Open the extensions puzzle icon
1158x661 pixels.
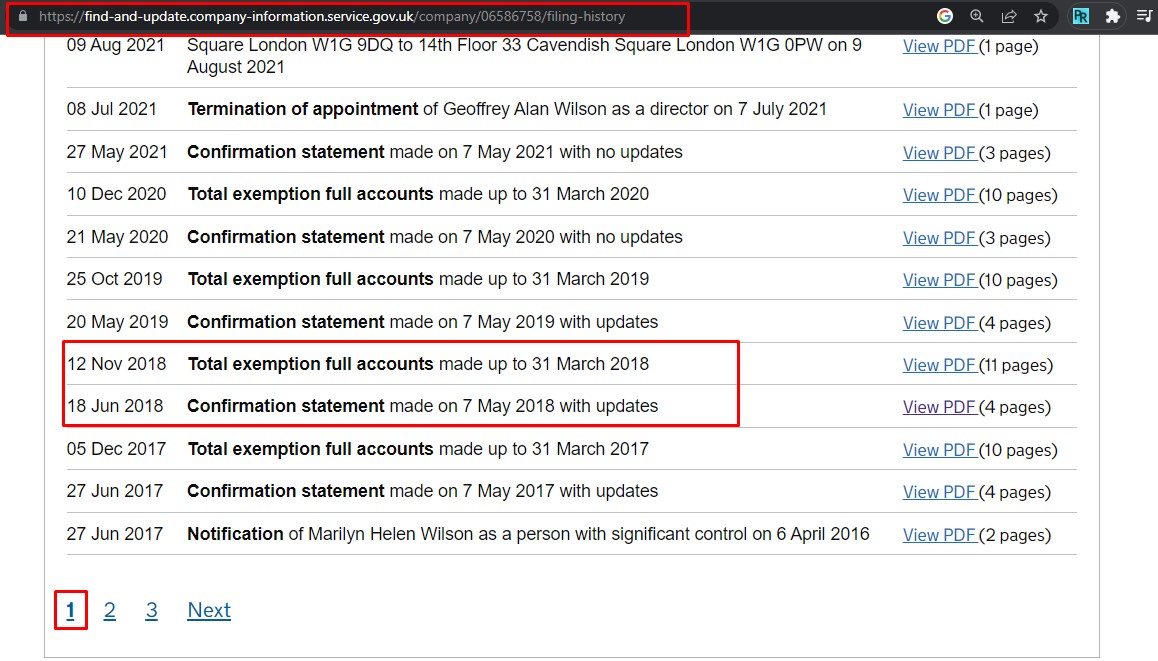1112,16
